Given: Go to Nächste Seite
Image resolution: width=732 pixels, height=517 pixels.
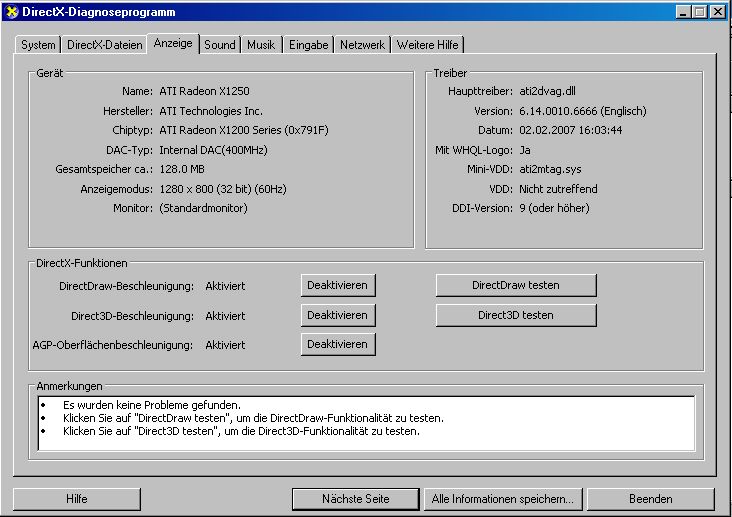Looking at the screenshot, I should point(355,499).
